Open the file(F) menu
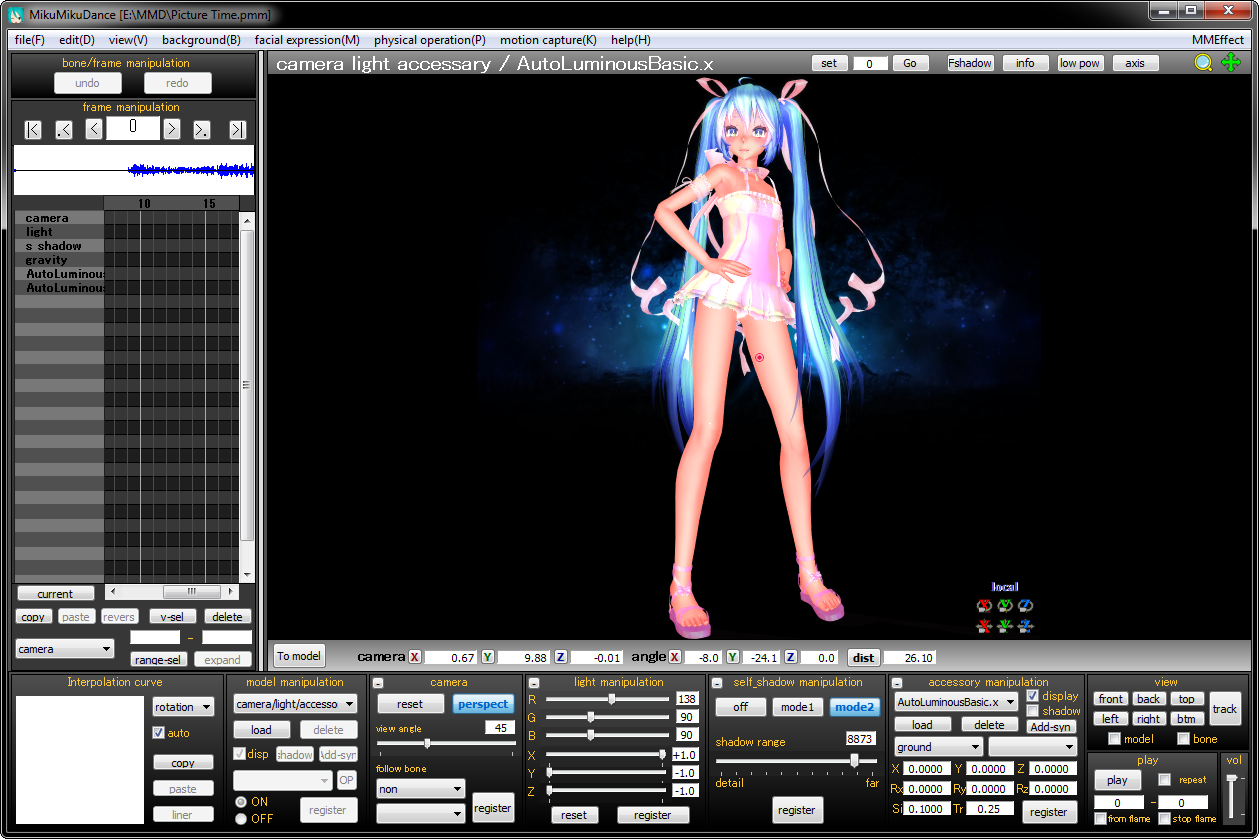The height and width of the screenshot is (839, 1259). click(x=30, y=40)
